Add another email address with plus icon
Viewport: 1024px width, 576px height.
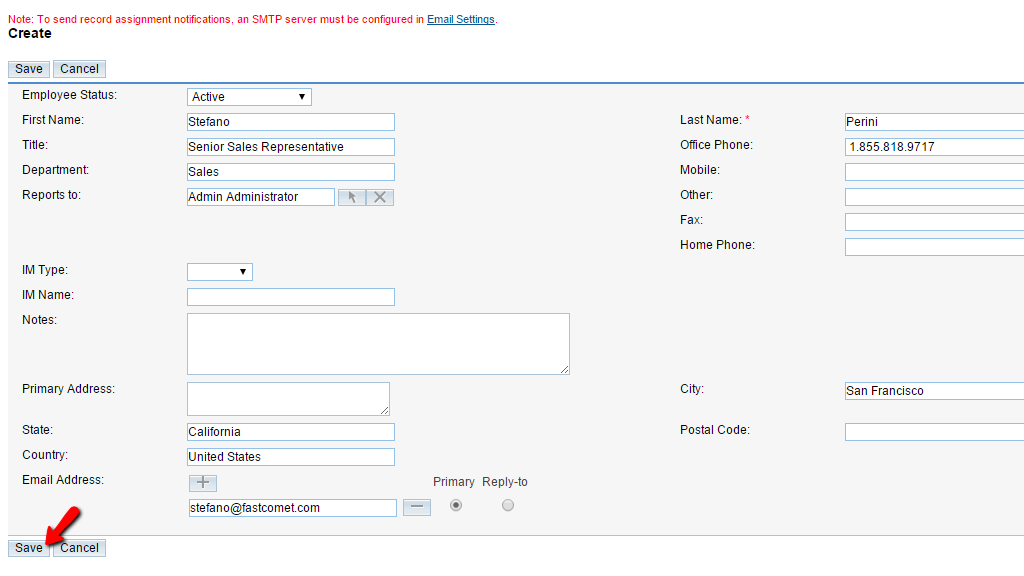pyautogui.click(x=202, y=482)
